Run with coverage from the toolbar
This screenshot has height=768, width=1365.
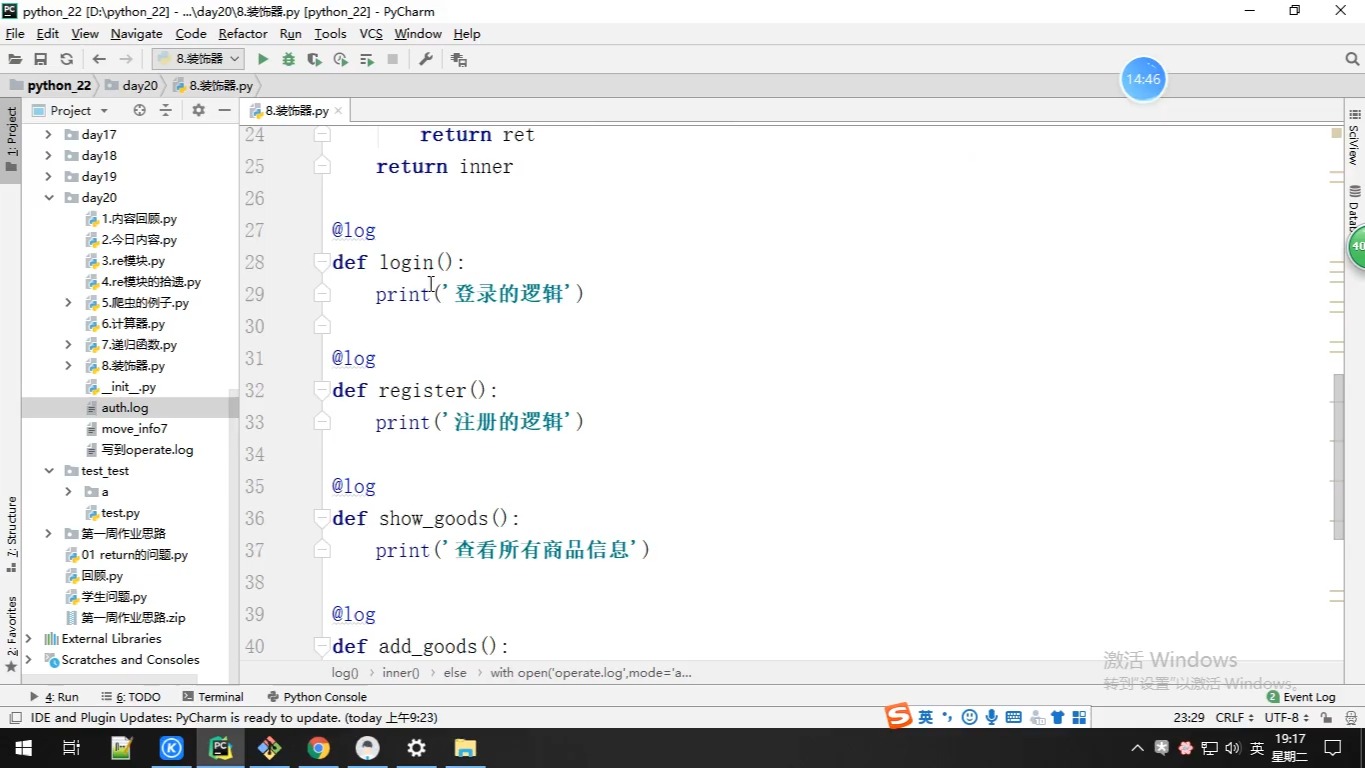315,60
